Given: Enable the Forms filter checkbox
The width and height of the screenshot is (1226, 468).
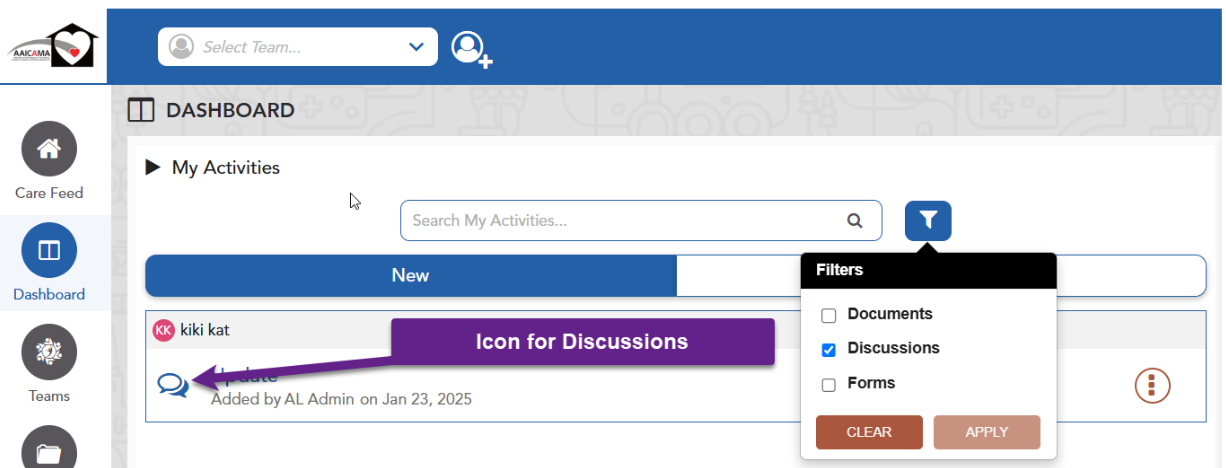Looking at the screenshot, I should coord(828,385).
